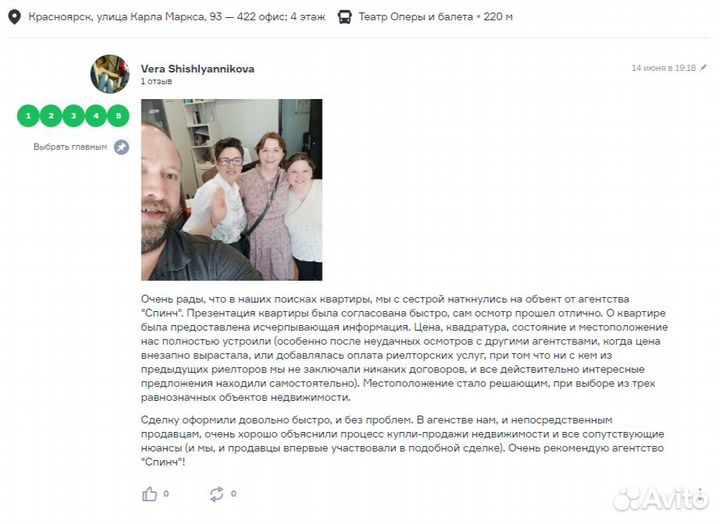The width and height of the screenshot is (720, 524).
Task: Click the pin icon next to Выбрать главным
Action: click(121, 147)
